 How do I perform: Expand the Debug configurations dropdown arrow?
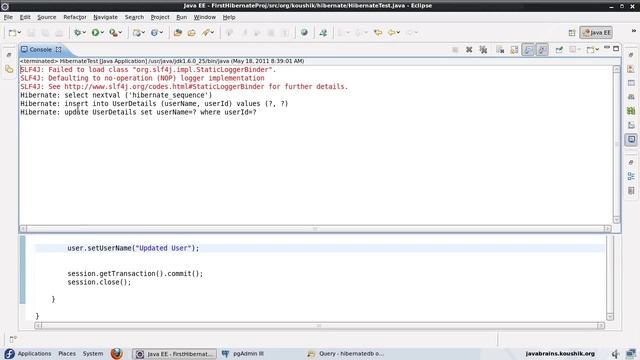pos(84,33)
